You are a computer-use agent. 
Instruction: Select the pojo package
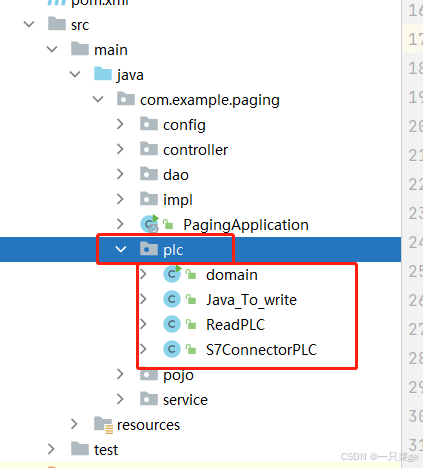(178, 375)
